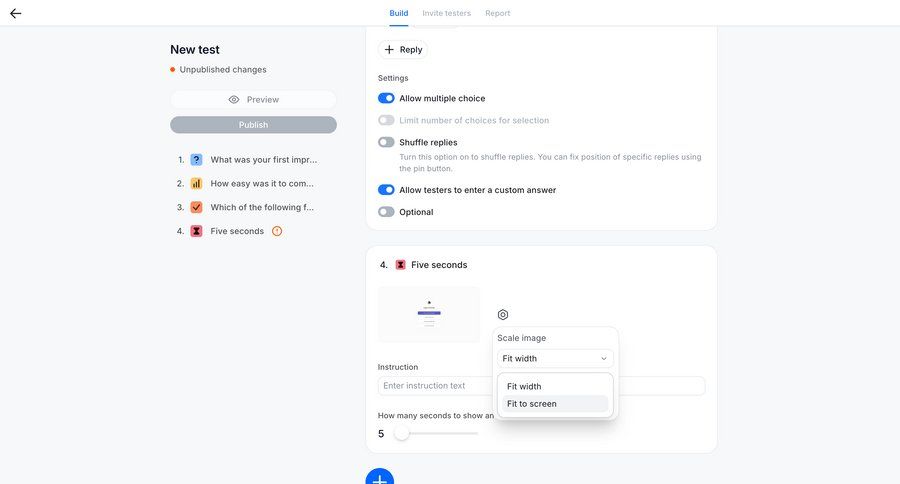
Task: Click the Preview button
Action: pyautogui.click(x=253, y=100)
